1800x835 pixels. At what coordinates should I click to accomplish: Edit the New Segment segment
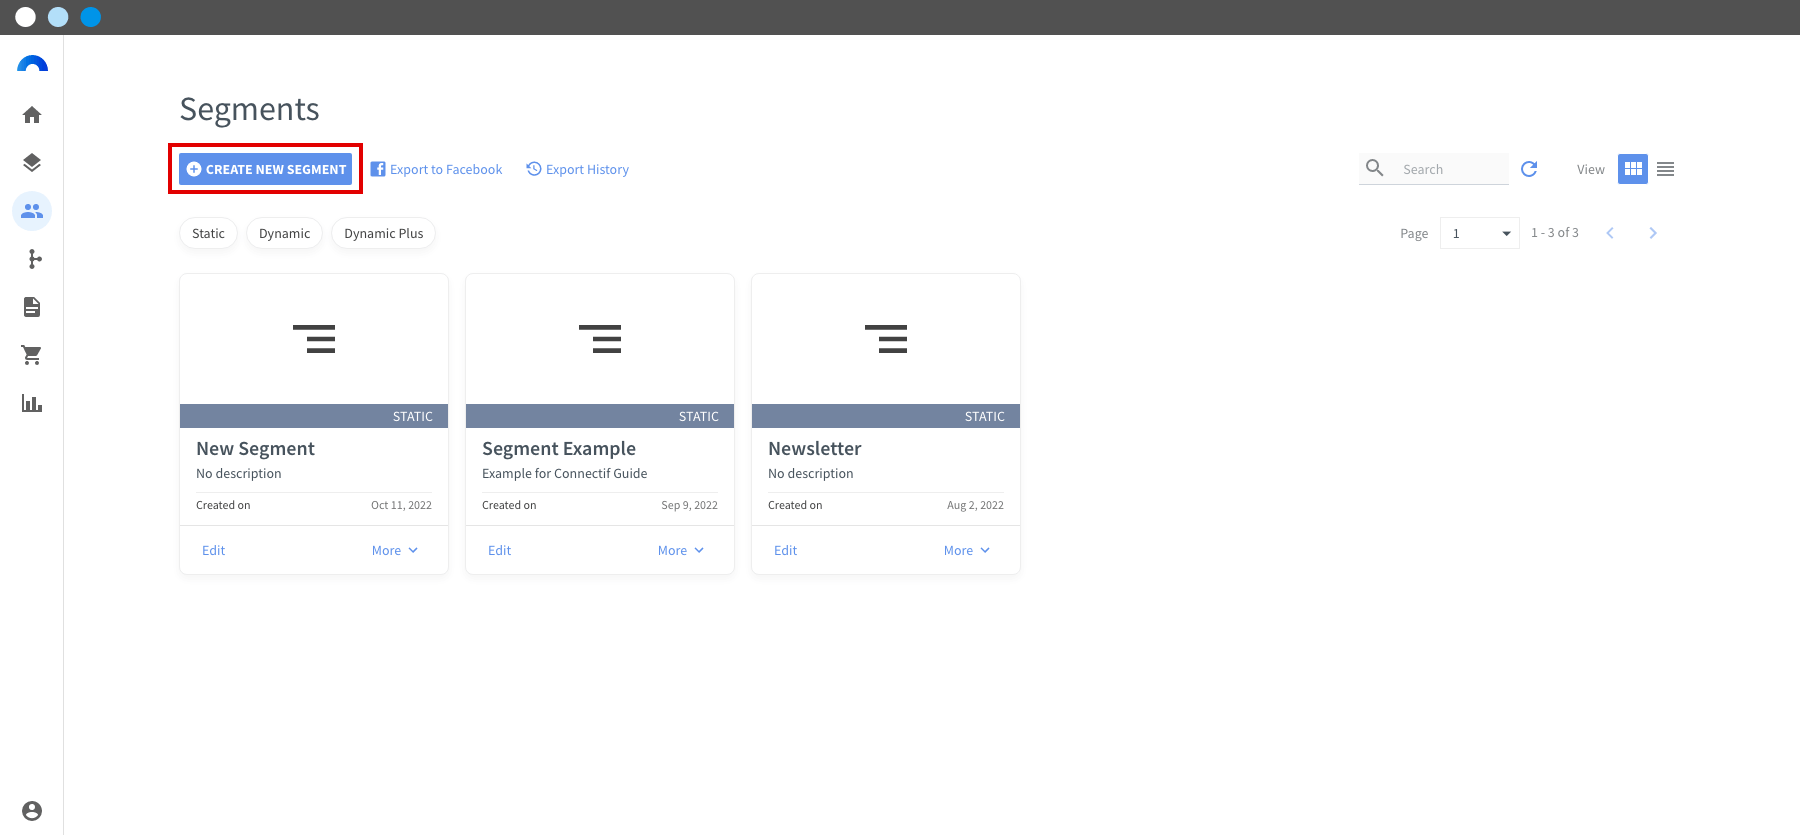(214, 550)
